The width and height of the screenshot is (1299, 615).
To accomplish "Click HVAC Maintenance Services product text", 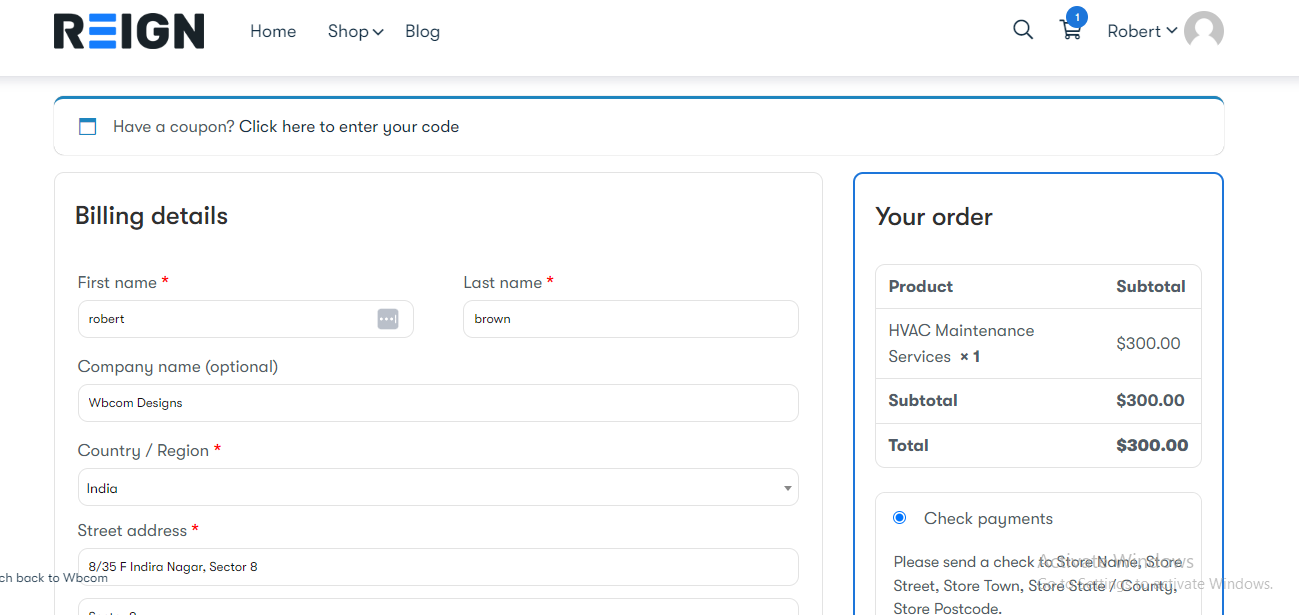I will coord(961,343).
